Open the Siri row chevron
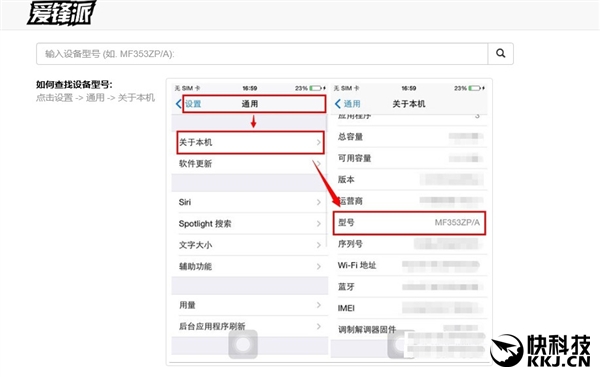 pos(318,202)
